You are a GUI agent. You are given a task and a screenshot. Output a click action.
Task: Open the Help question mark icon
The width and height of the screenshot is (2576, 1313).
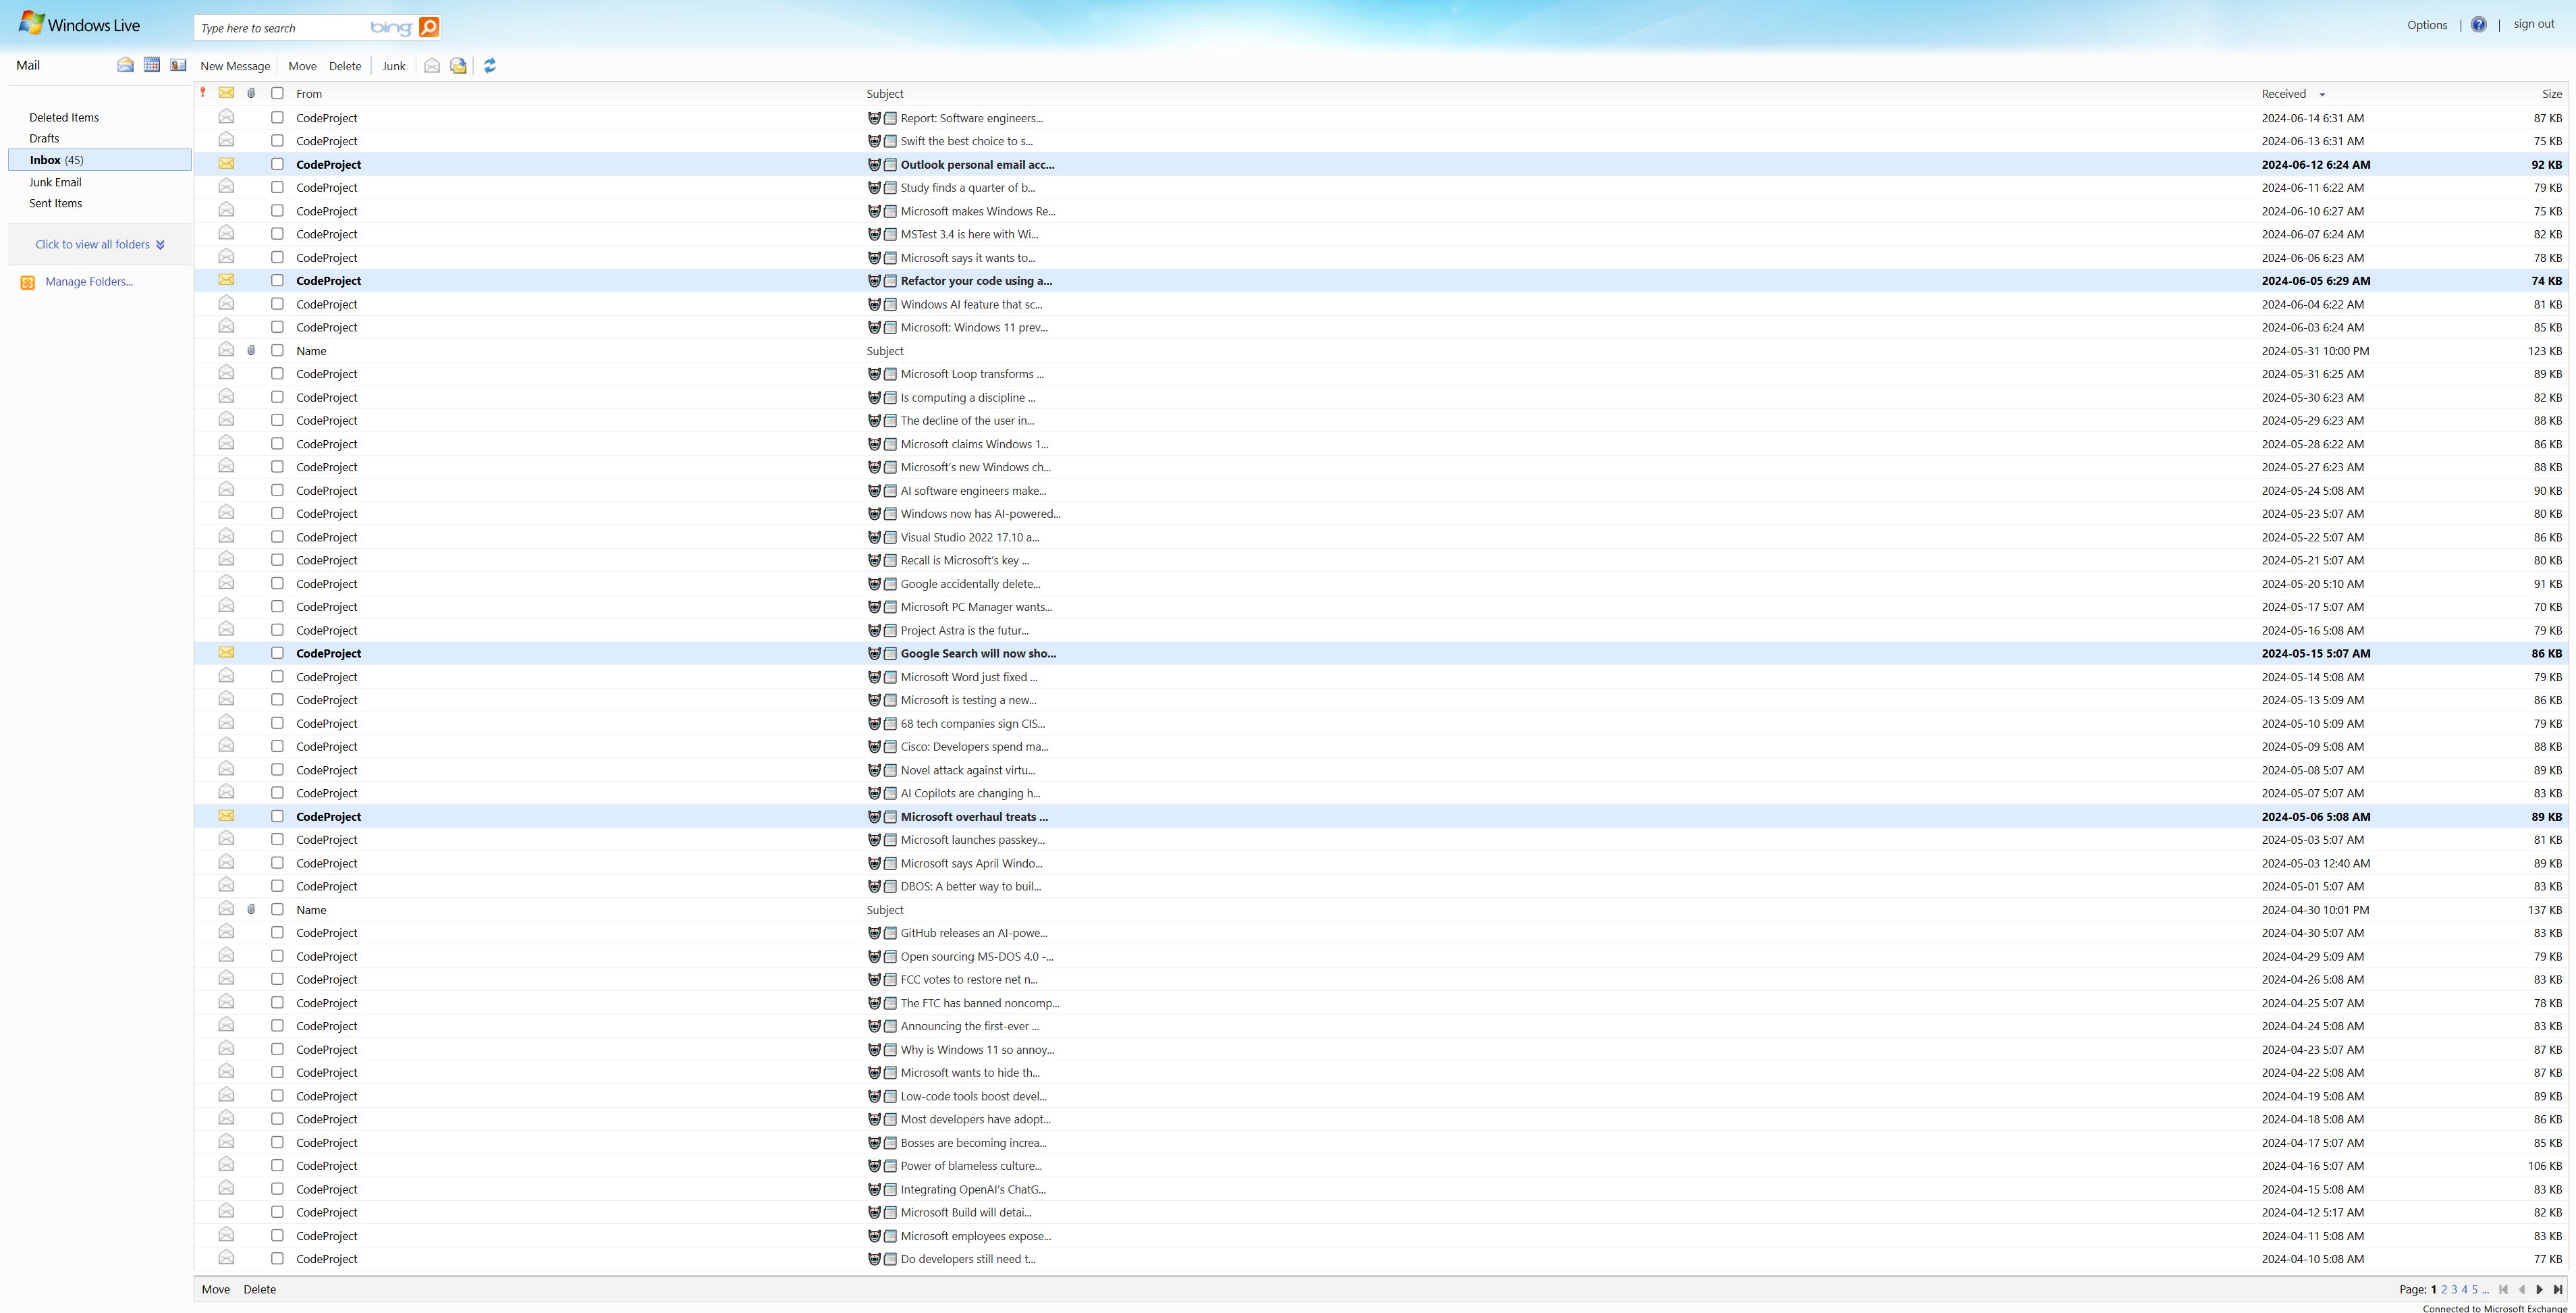(x=2478, y=25)
